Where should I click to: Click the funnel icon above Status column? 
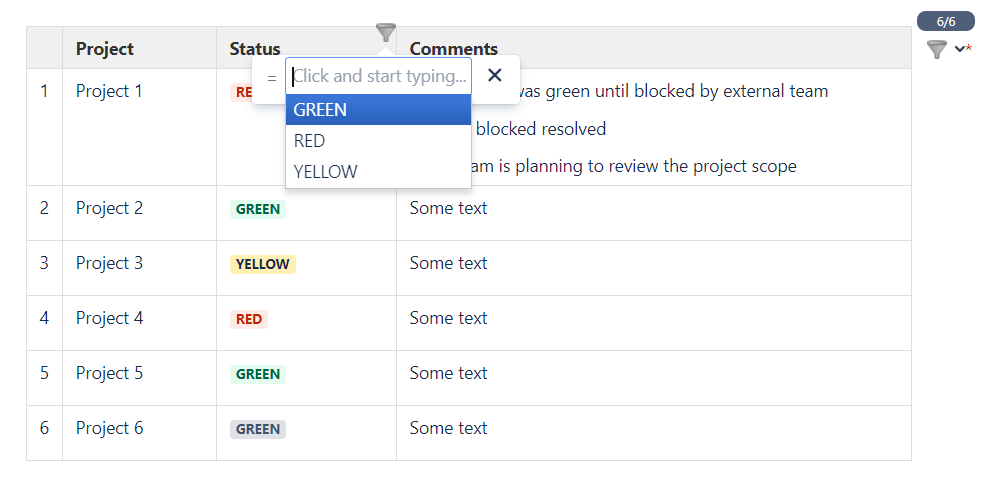pyautogui.click(x=386, y=33)
